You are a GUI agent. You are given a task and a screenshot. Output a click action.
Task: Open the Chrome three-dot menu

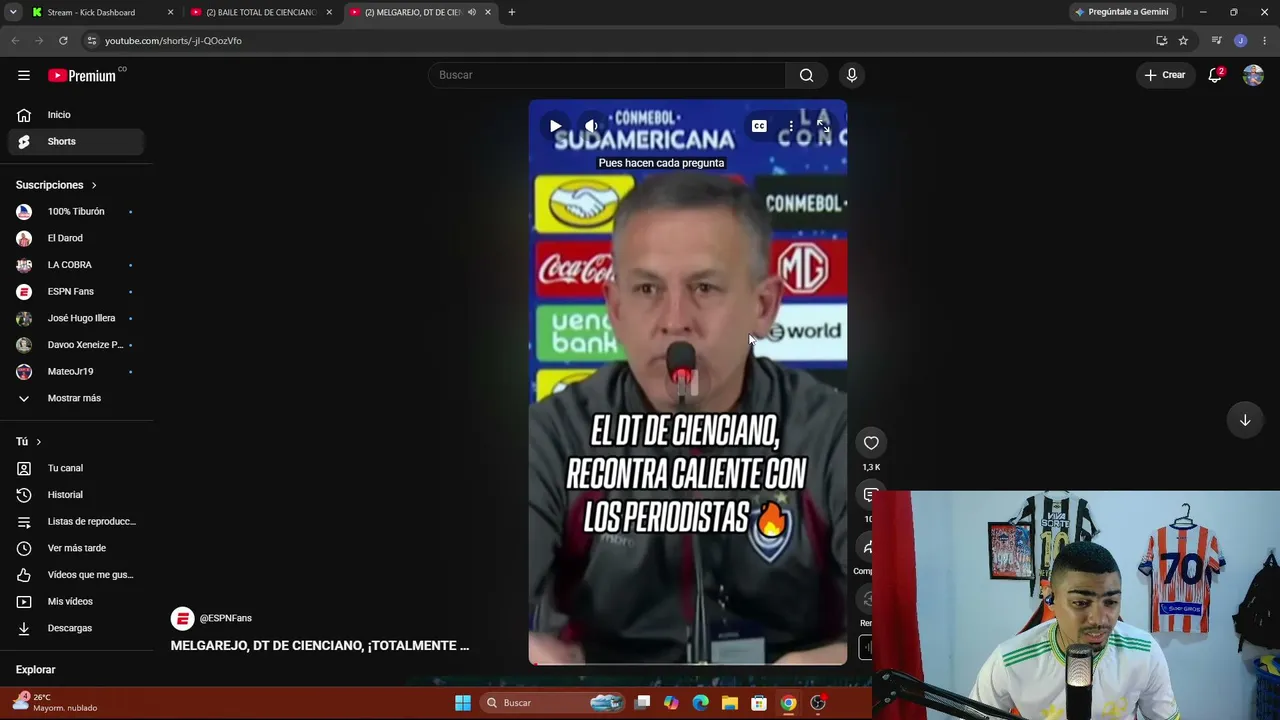(1264, 41)
